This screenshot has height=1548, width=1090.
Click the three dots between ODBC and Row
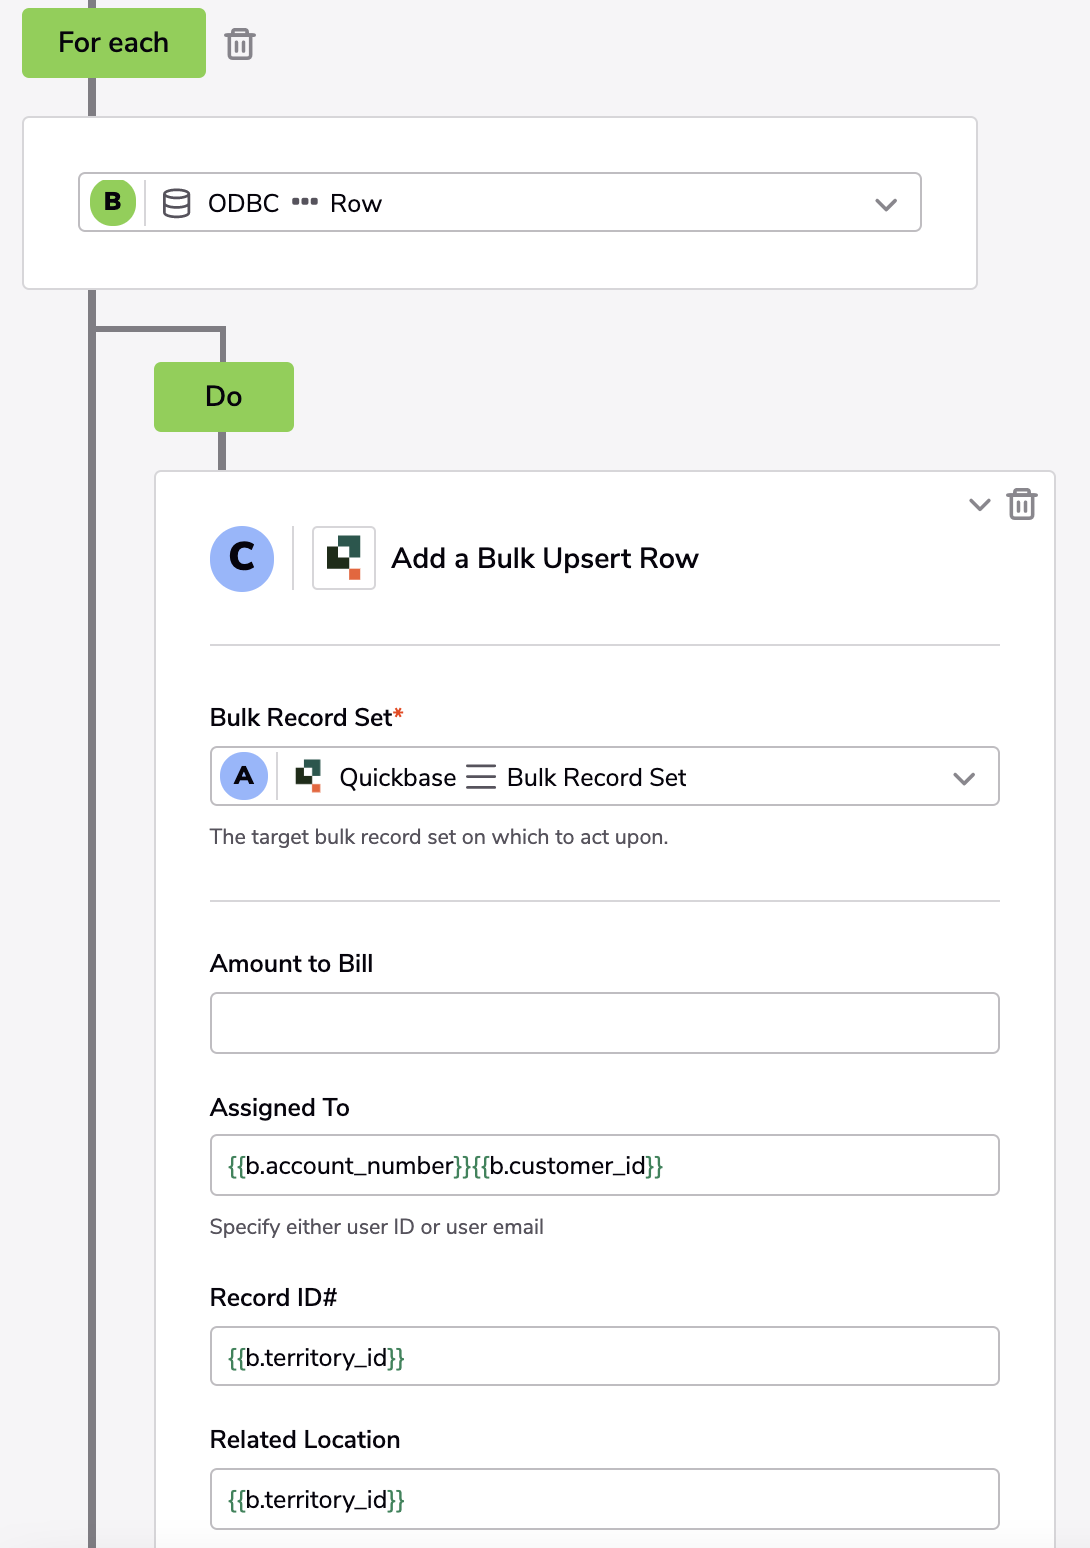pos(305,202)
